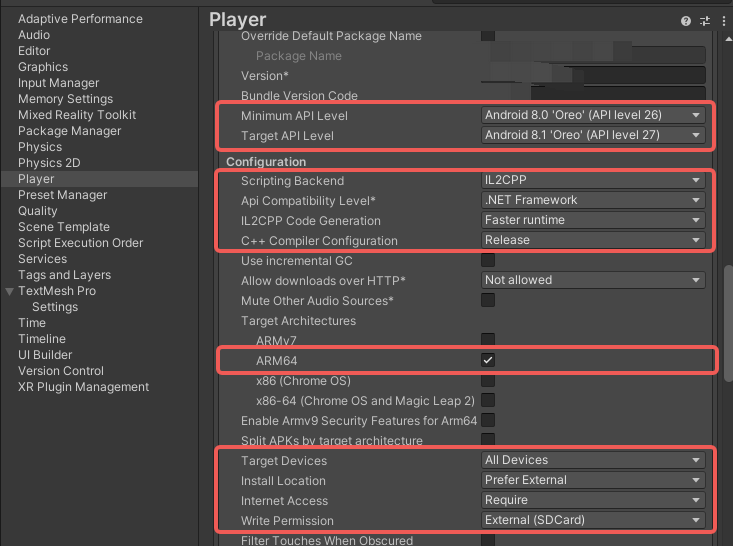The height and width of the screenshot is (546, 733).
Task: Open the Minimum API Level dropdown
Action: tap(593, 115)
